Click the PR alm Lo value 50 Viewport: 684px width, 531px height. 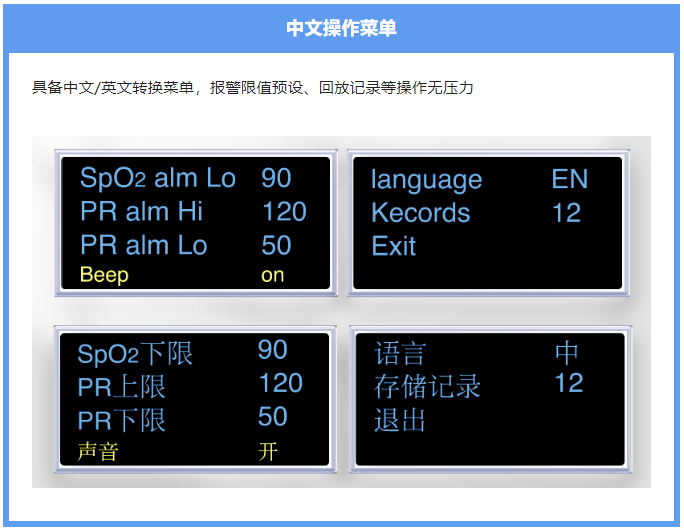276,245
